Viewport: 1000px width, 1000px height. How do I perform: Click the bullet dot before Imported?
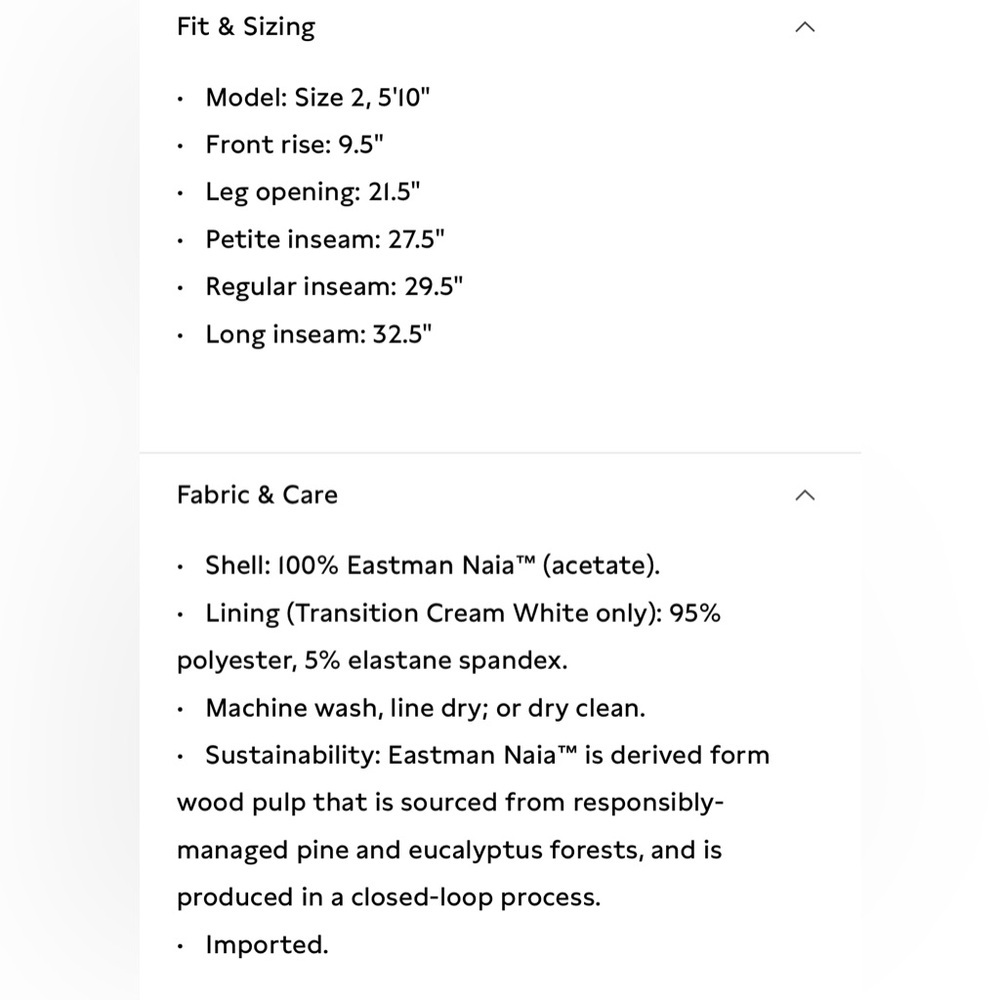tap(180, 946)
